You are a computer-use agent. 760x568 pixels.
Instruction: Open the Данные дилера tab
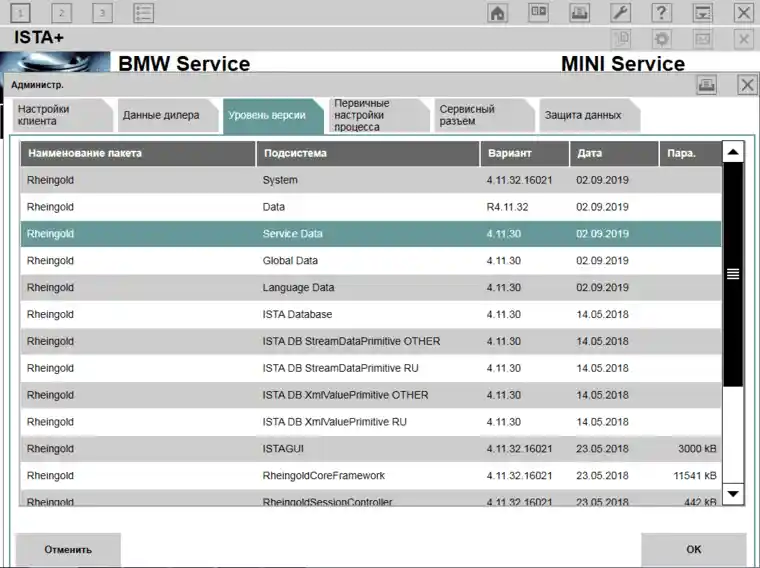(x=167, y=115)
